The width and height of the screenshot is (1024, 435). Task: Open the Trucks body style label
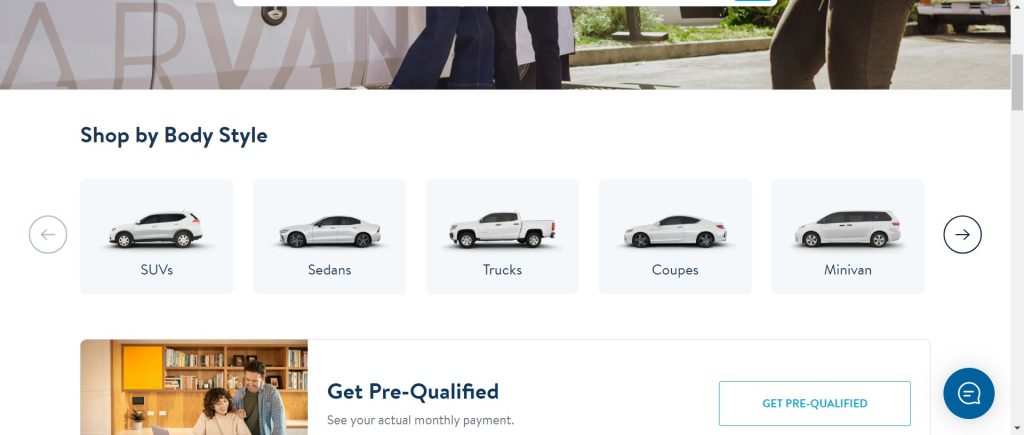pos(502,270)
